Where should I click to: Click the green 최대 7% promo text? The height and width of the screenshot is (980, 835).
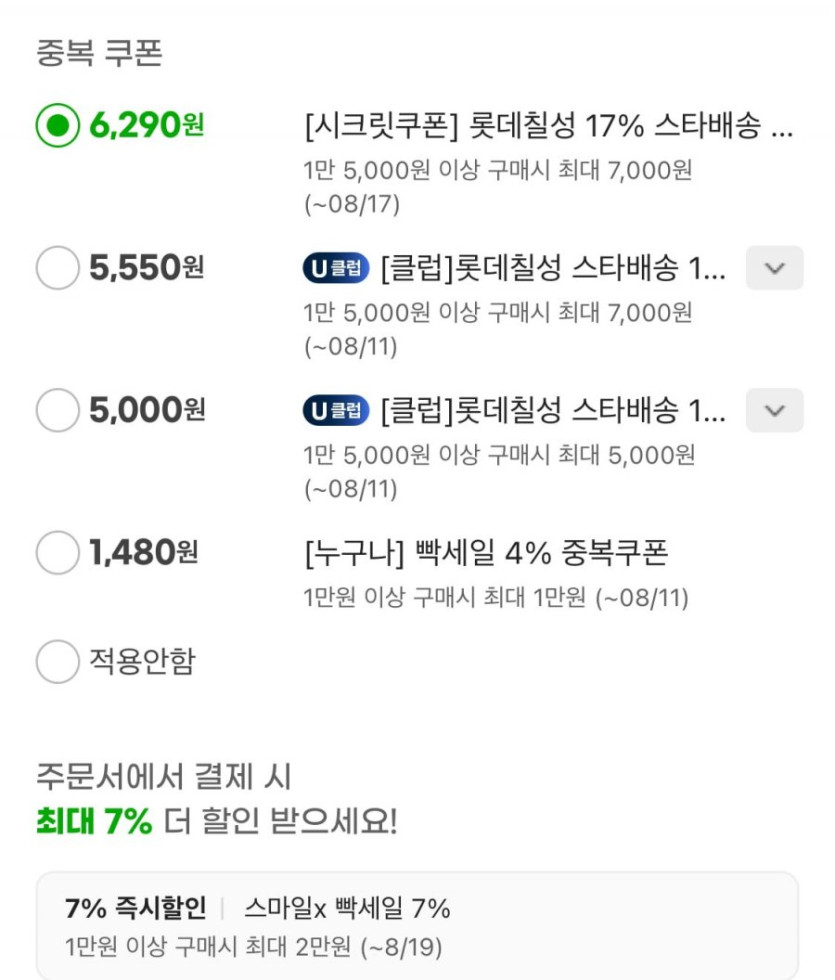pos(94,822)
